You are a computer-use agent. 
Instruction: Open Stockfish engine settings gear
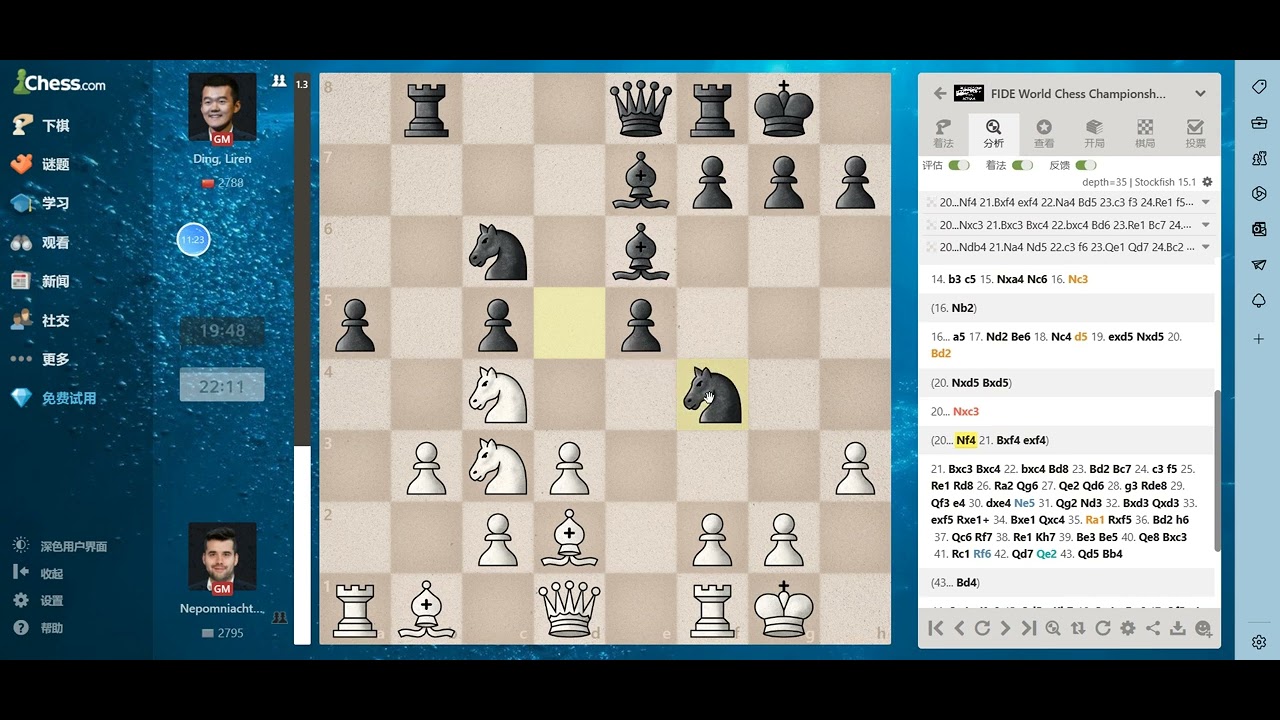1207,182
